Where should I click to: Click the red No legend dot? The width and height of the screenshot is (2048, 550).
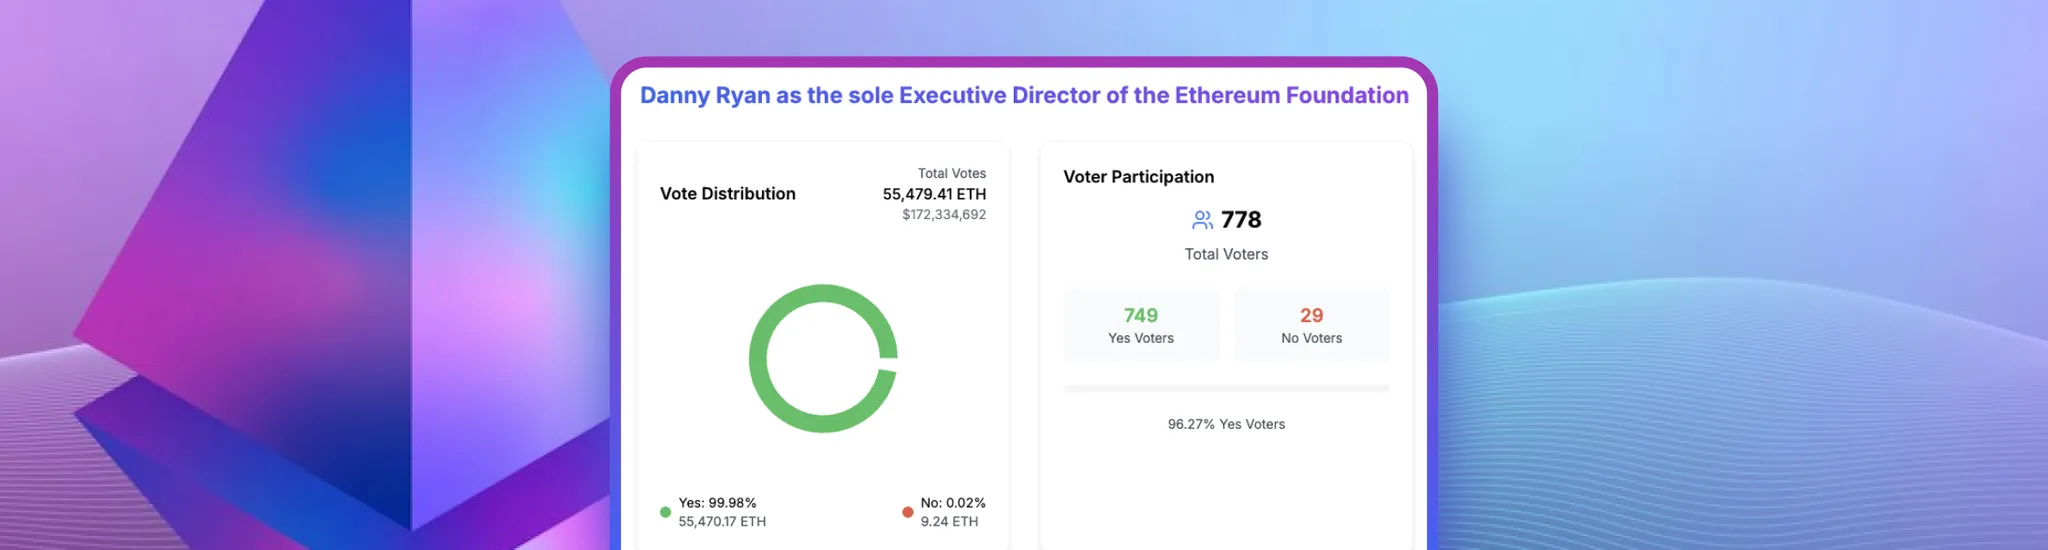coord(908,512)
